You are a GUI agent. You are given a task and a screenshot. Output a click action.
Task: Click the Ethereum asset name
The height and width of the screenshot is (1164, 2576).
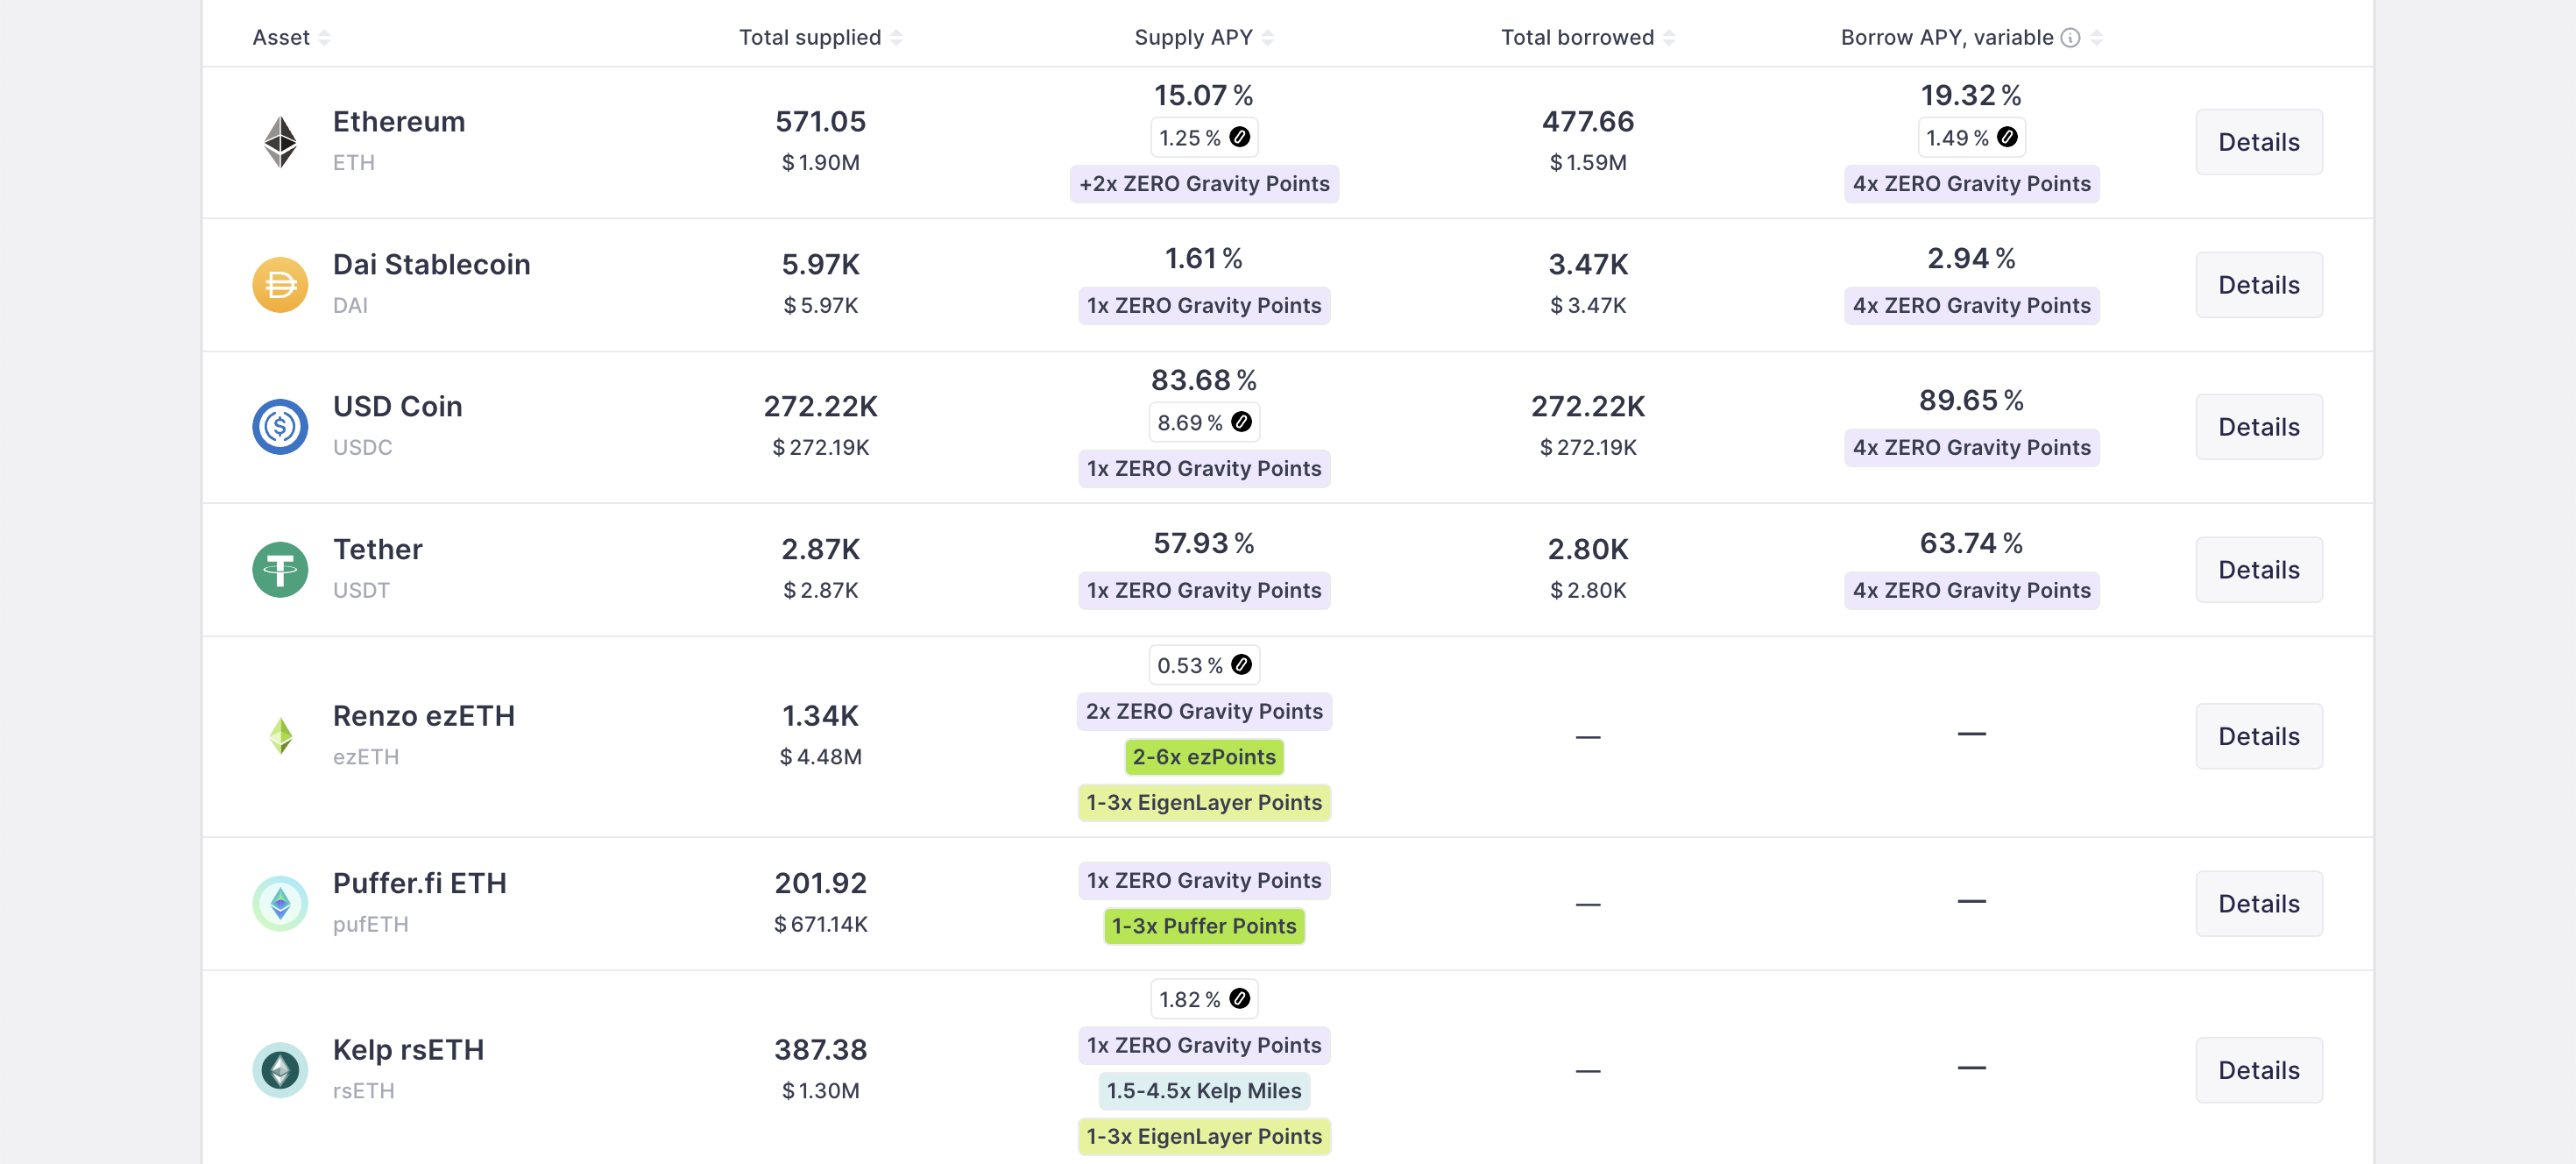(399, 122)
